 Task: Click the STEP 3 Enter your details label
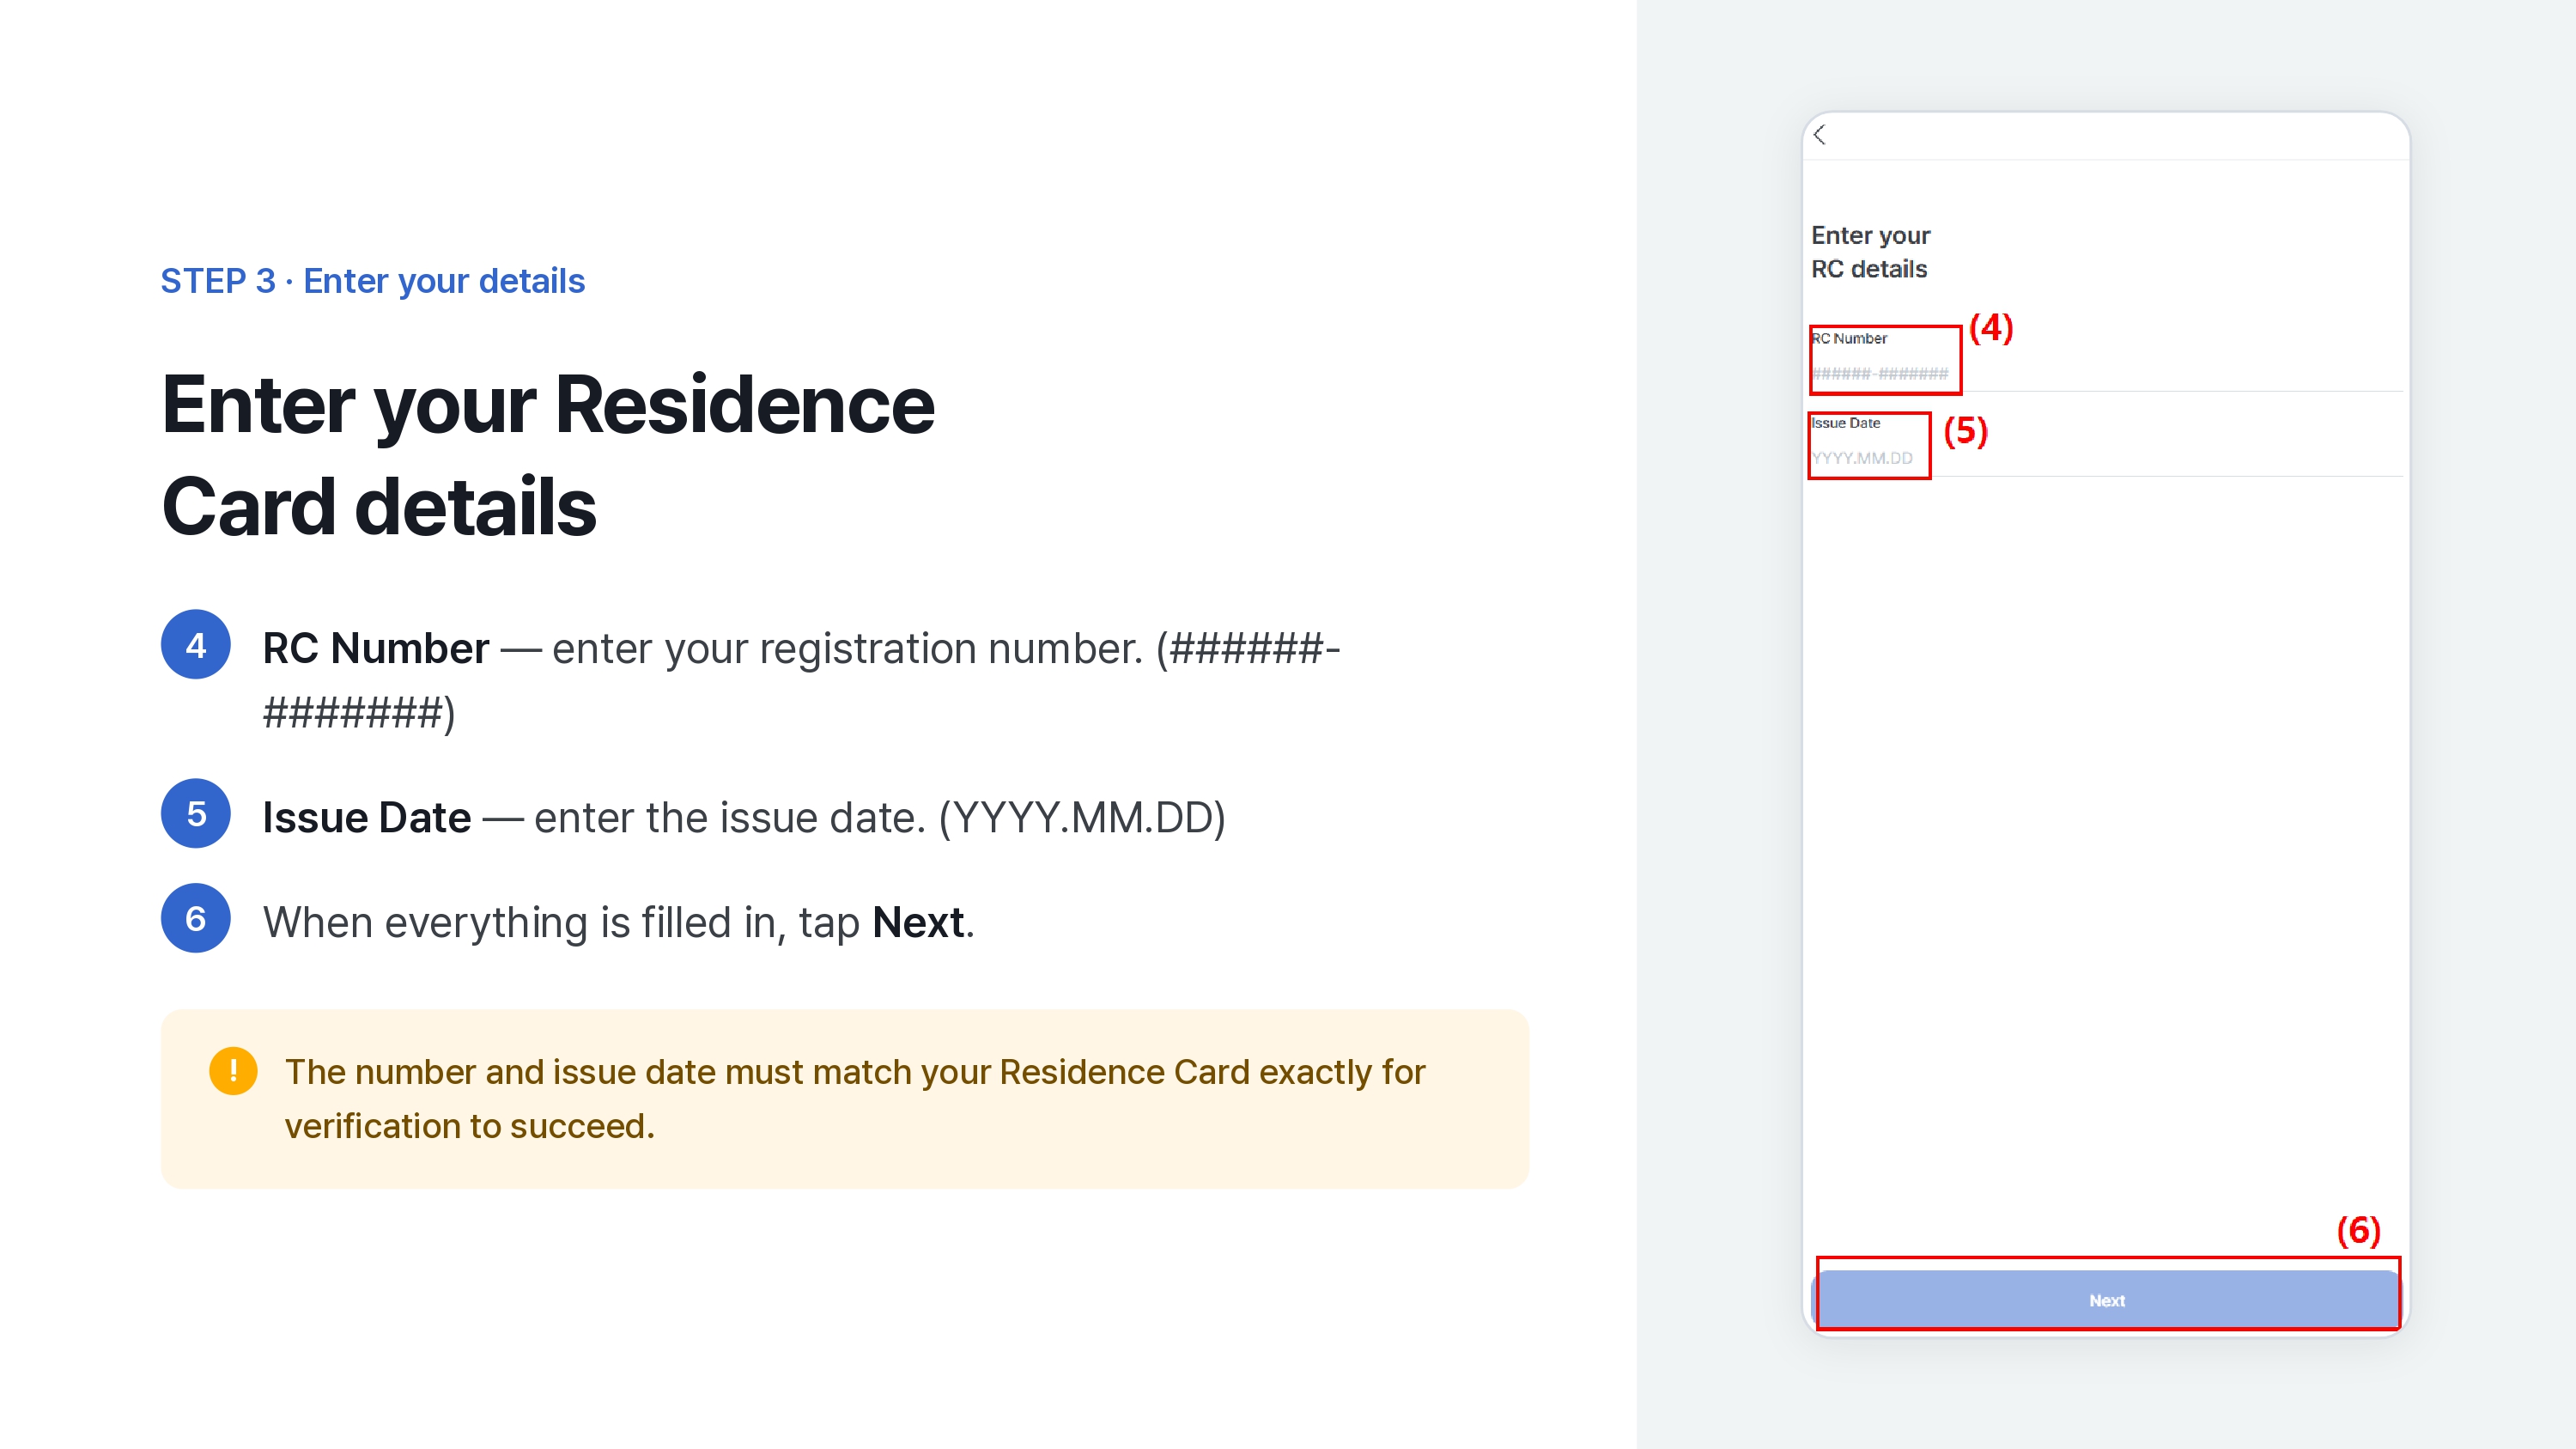coord(372,281)
